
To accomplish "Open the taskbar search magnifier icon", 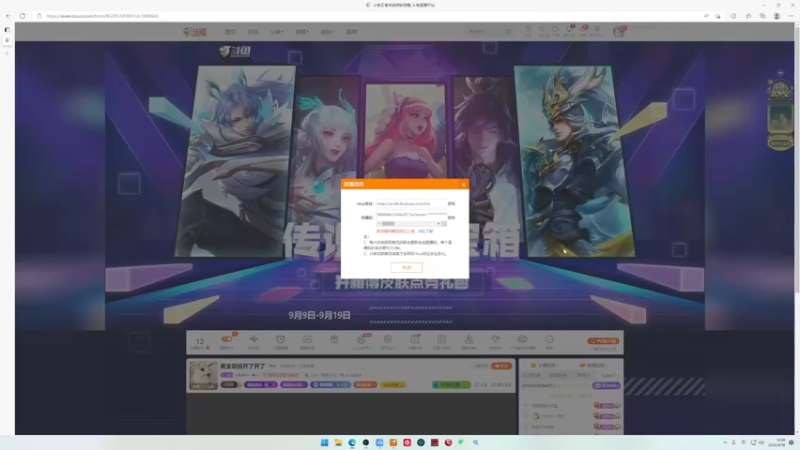I will coord(476,442).
